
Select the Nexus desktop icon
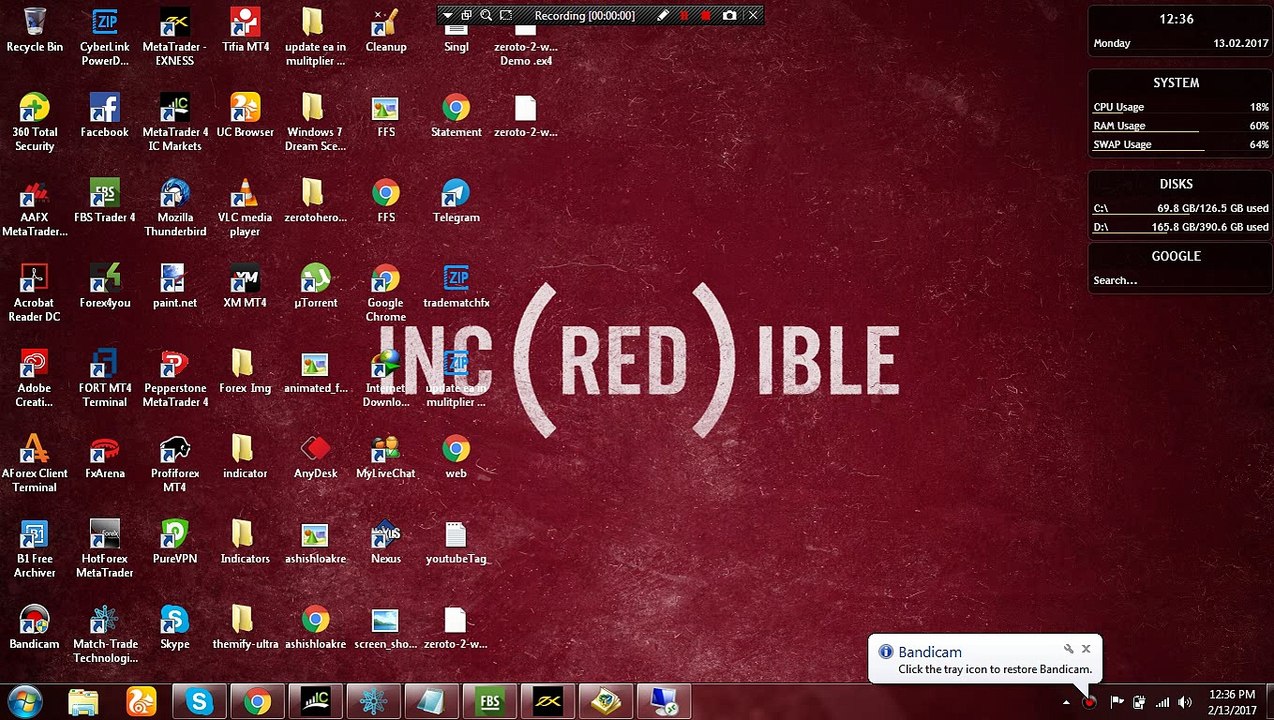pyautogui.click(x=385, y=543)
